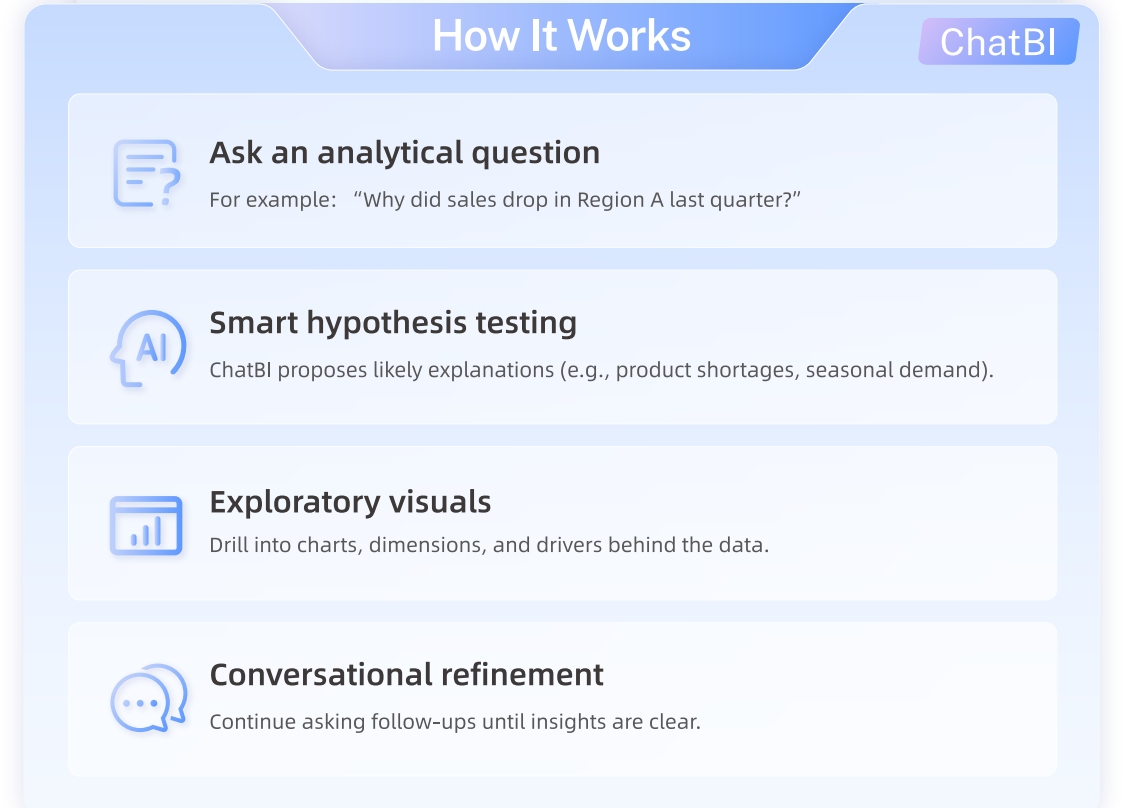Viewport: 1124px width, 808px height.
Task: Click the Drill into charts description text
Action: tap(489, 546)
